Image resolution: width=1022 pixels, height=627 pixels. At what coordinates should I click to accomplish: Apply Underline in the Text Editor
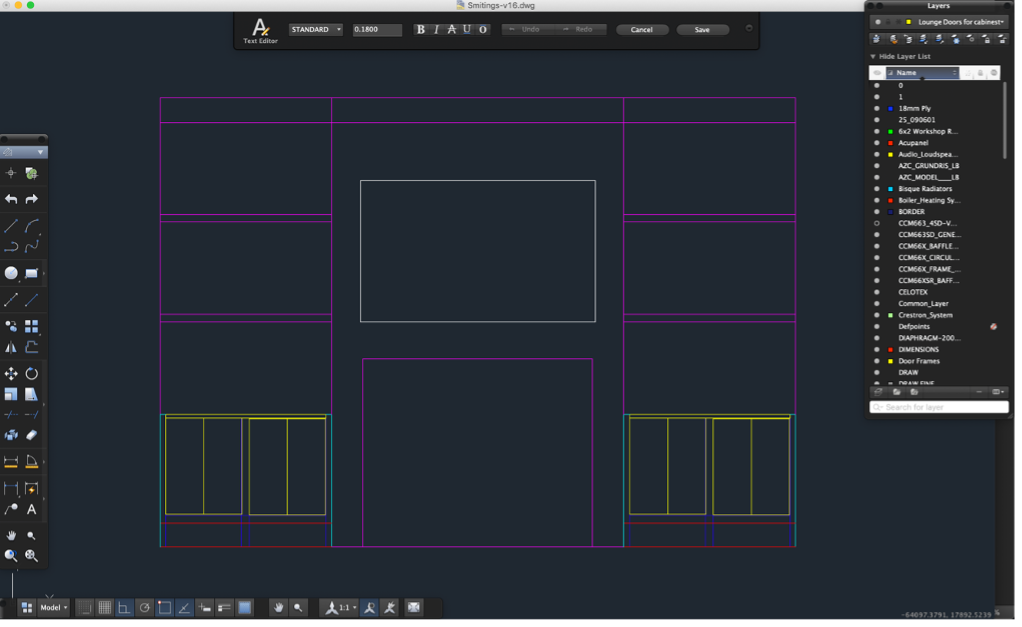467,29
